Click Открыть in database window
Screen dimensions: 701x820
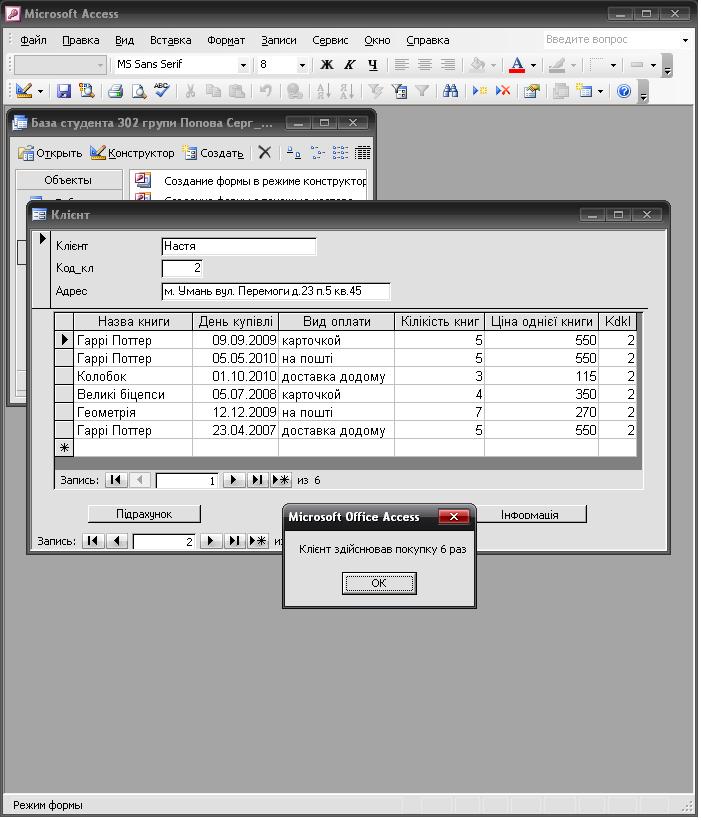click(x=50, y=153)
